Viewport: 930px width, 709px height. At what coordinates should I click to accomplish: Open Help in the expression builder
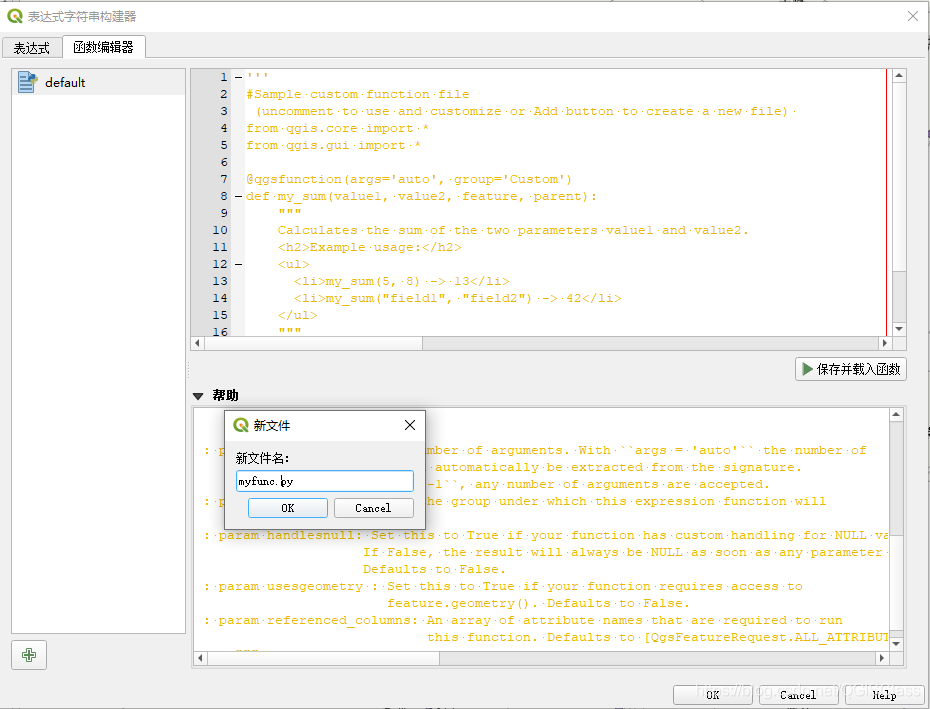884,695
